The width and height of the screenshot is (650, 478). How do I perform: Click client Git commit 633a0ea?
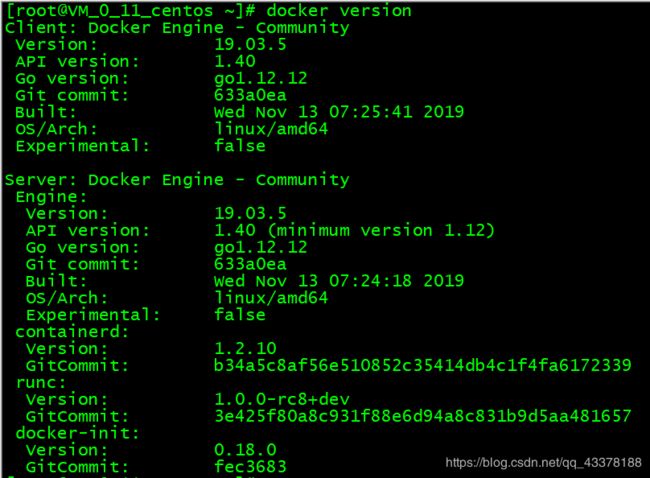(250, 95)
